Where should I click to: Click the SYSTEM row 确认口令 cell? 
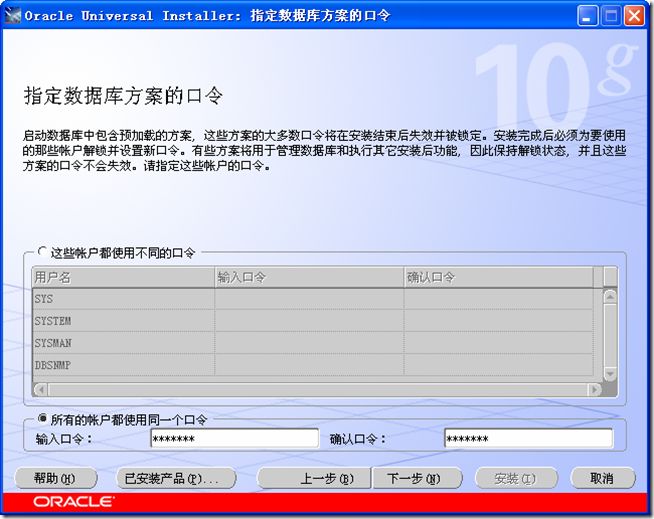pos(498,321)
